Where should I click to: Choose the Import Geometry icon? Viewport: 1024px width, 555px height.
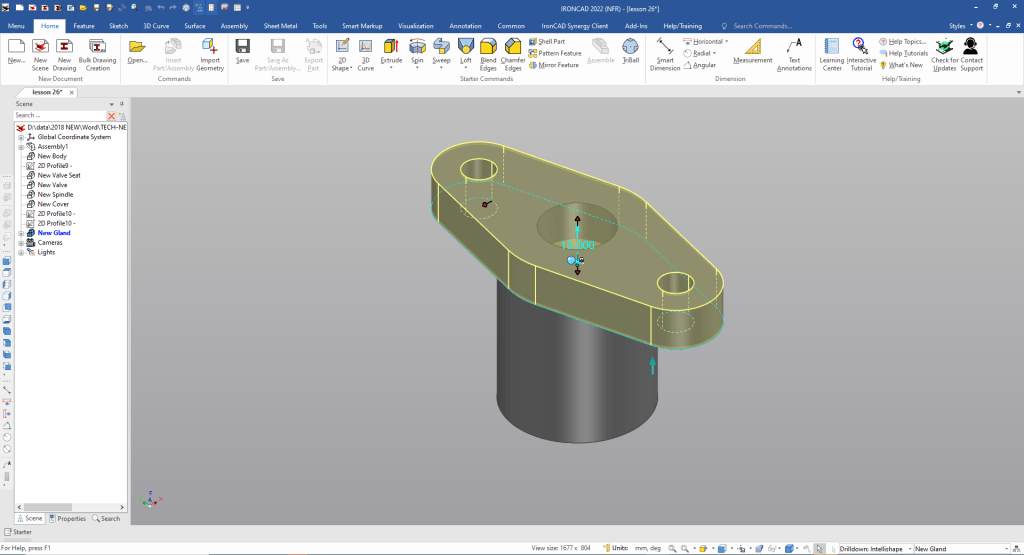(x=210, y=46)
